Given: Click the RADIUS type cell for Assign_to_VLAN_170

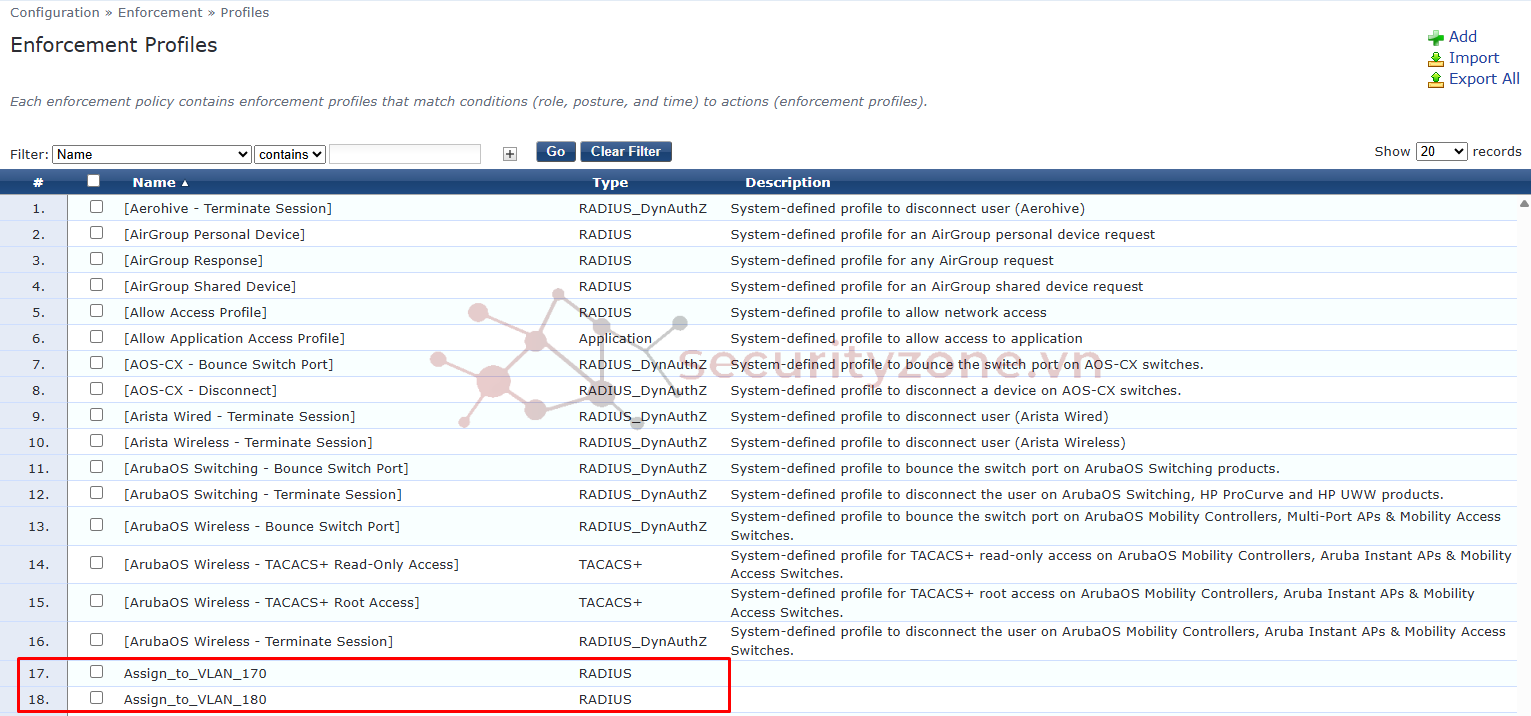Looking at the screenshot, I should (605, 674).
